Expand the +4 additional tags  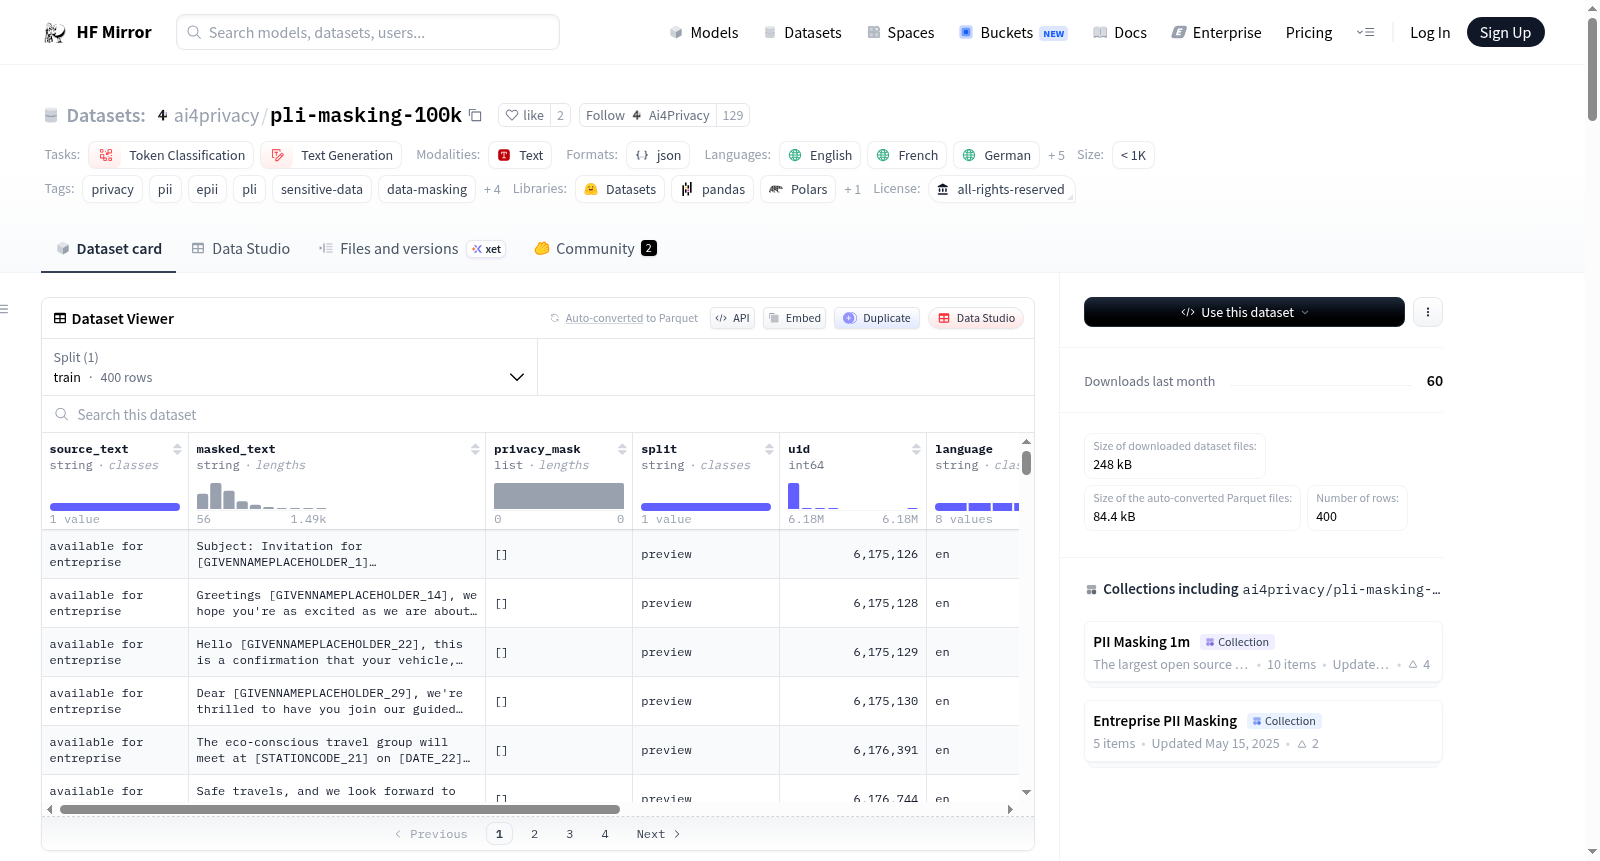click(x=492, y=190)
